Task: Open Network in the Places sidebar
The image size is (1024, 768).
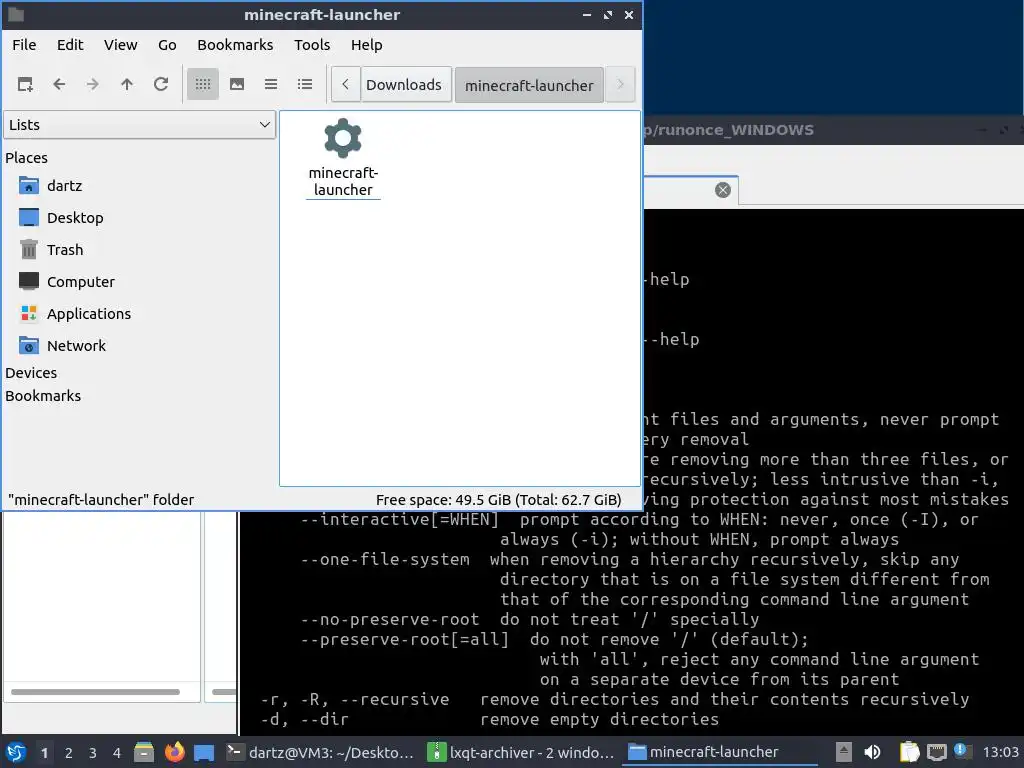Action: pos(76,346)
